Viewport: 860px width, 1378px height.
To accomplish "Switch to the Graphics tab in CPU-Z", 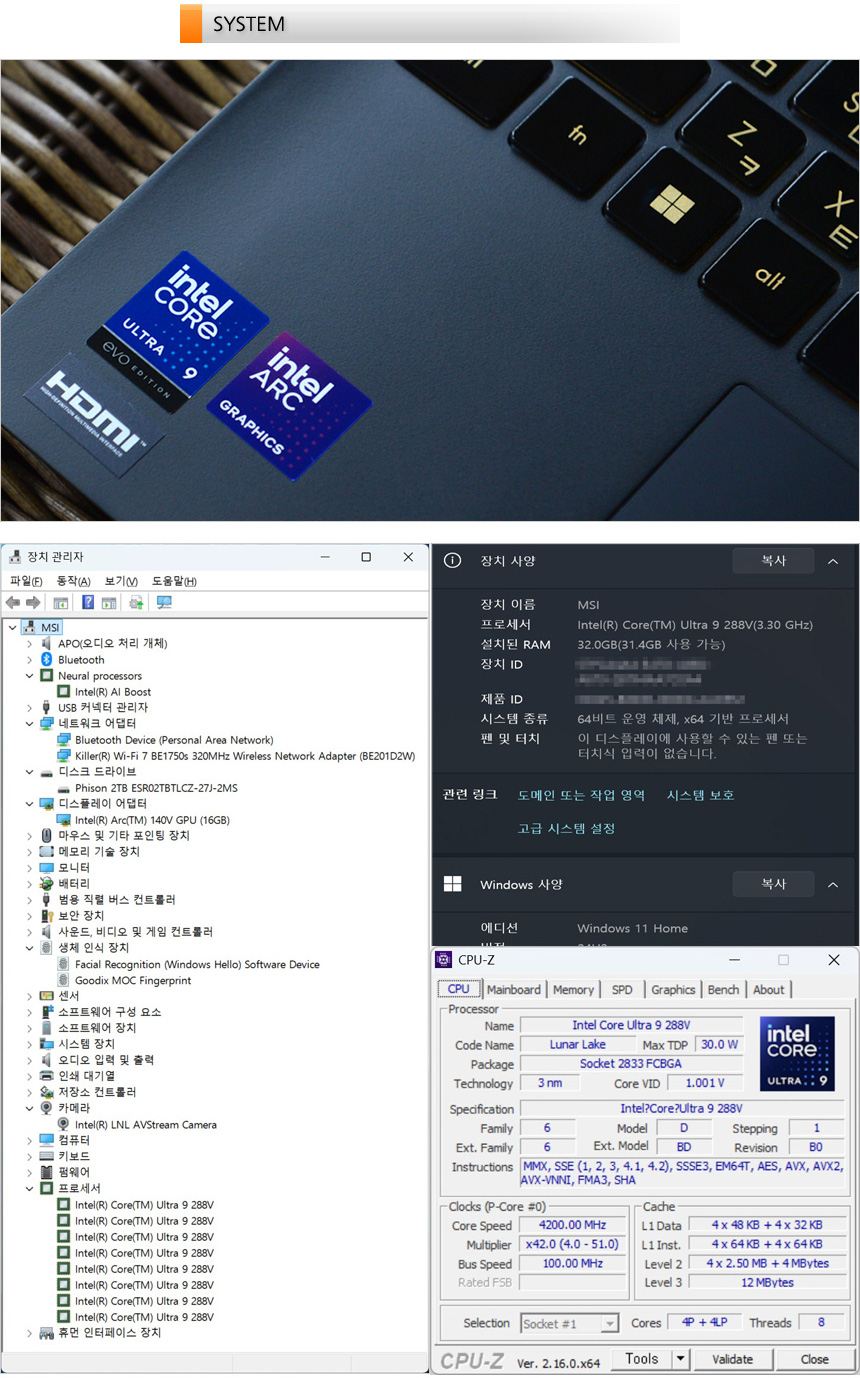I will tap(673, 990).
